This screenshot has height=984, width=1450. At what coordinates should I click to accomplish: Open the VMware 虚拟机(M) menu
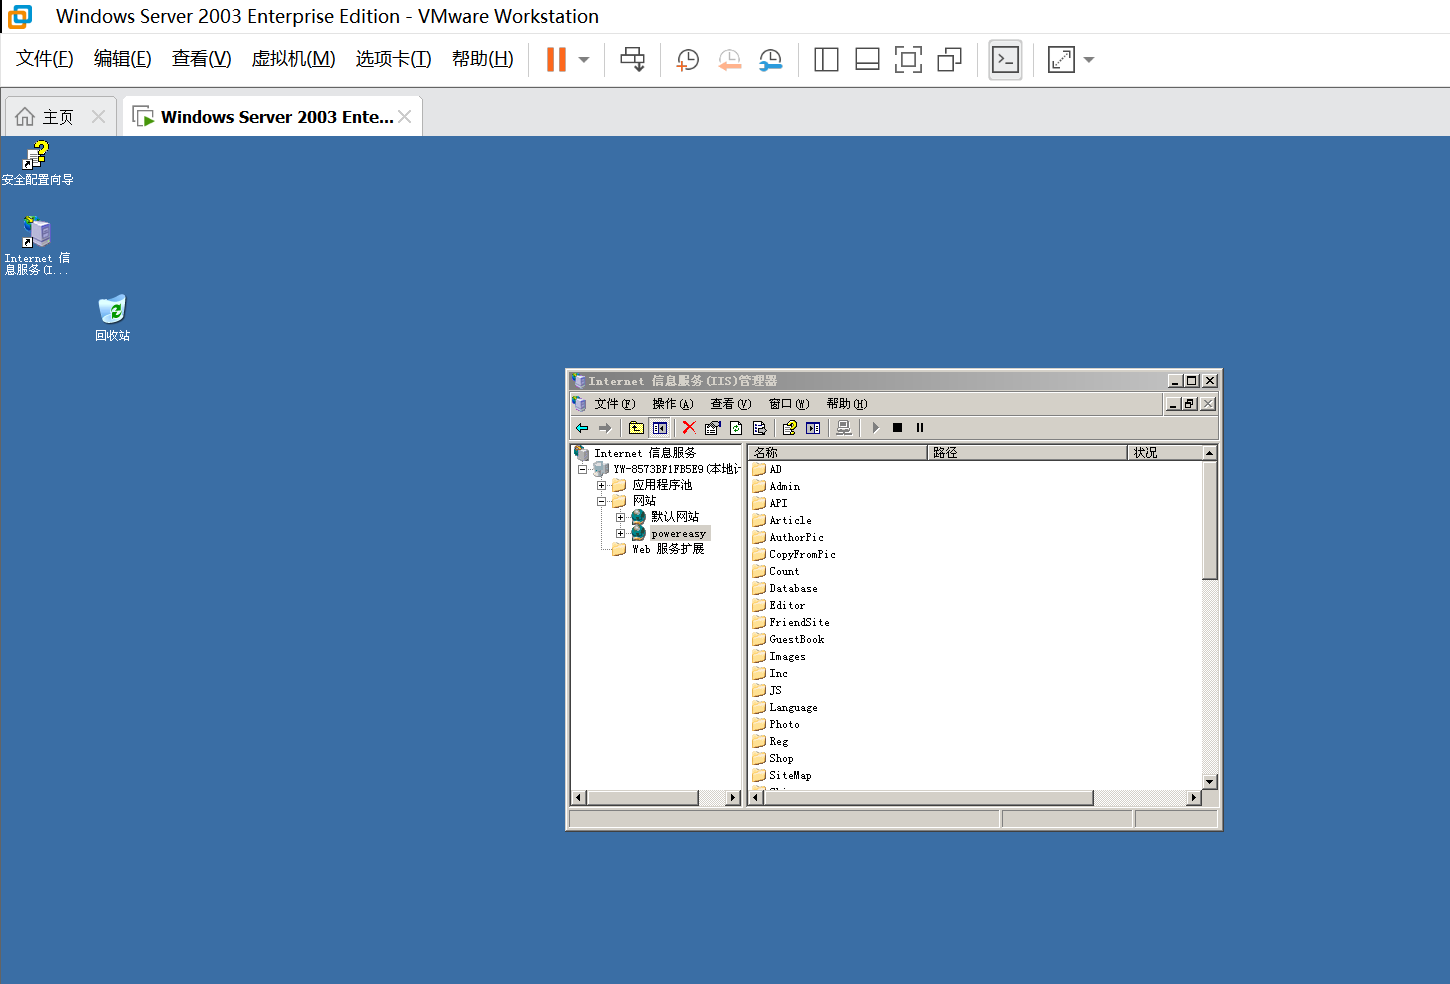pos(294,59)
